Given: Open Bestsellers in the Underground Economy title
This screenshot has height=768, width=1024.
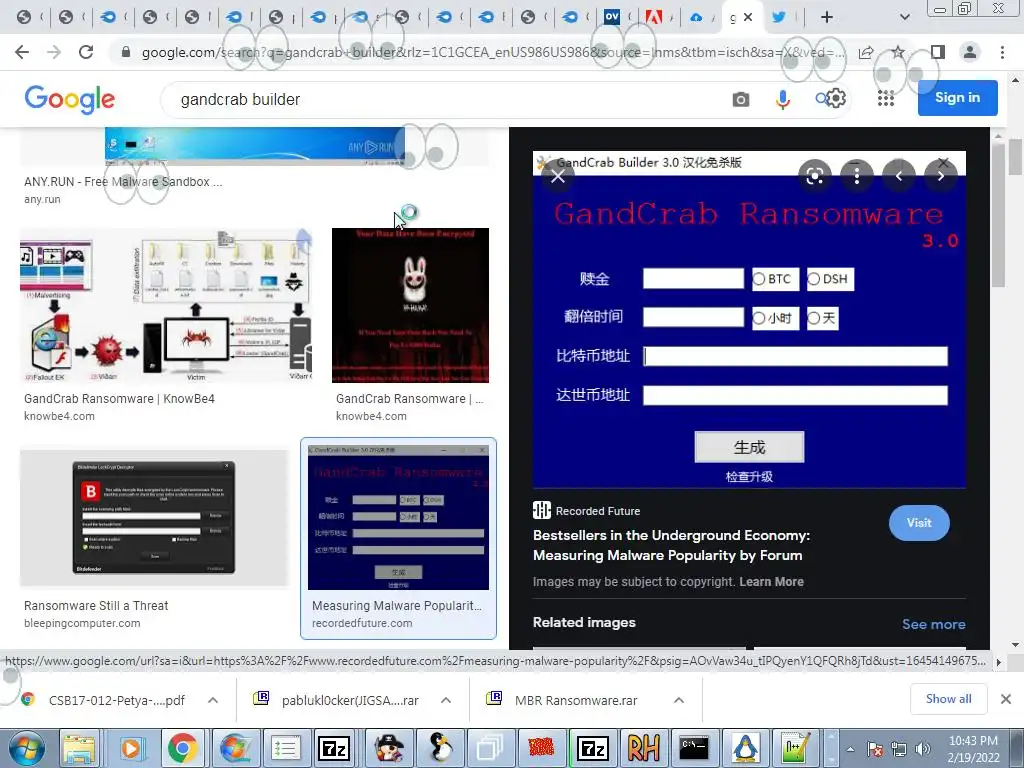Looking at the screenshot, I should (x=671, y=545).
